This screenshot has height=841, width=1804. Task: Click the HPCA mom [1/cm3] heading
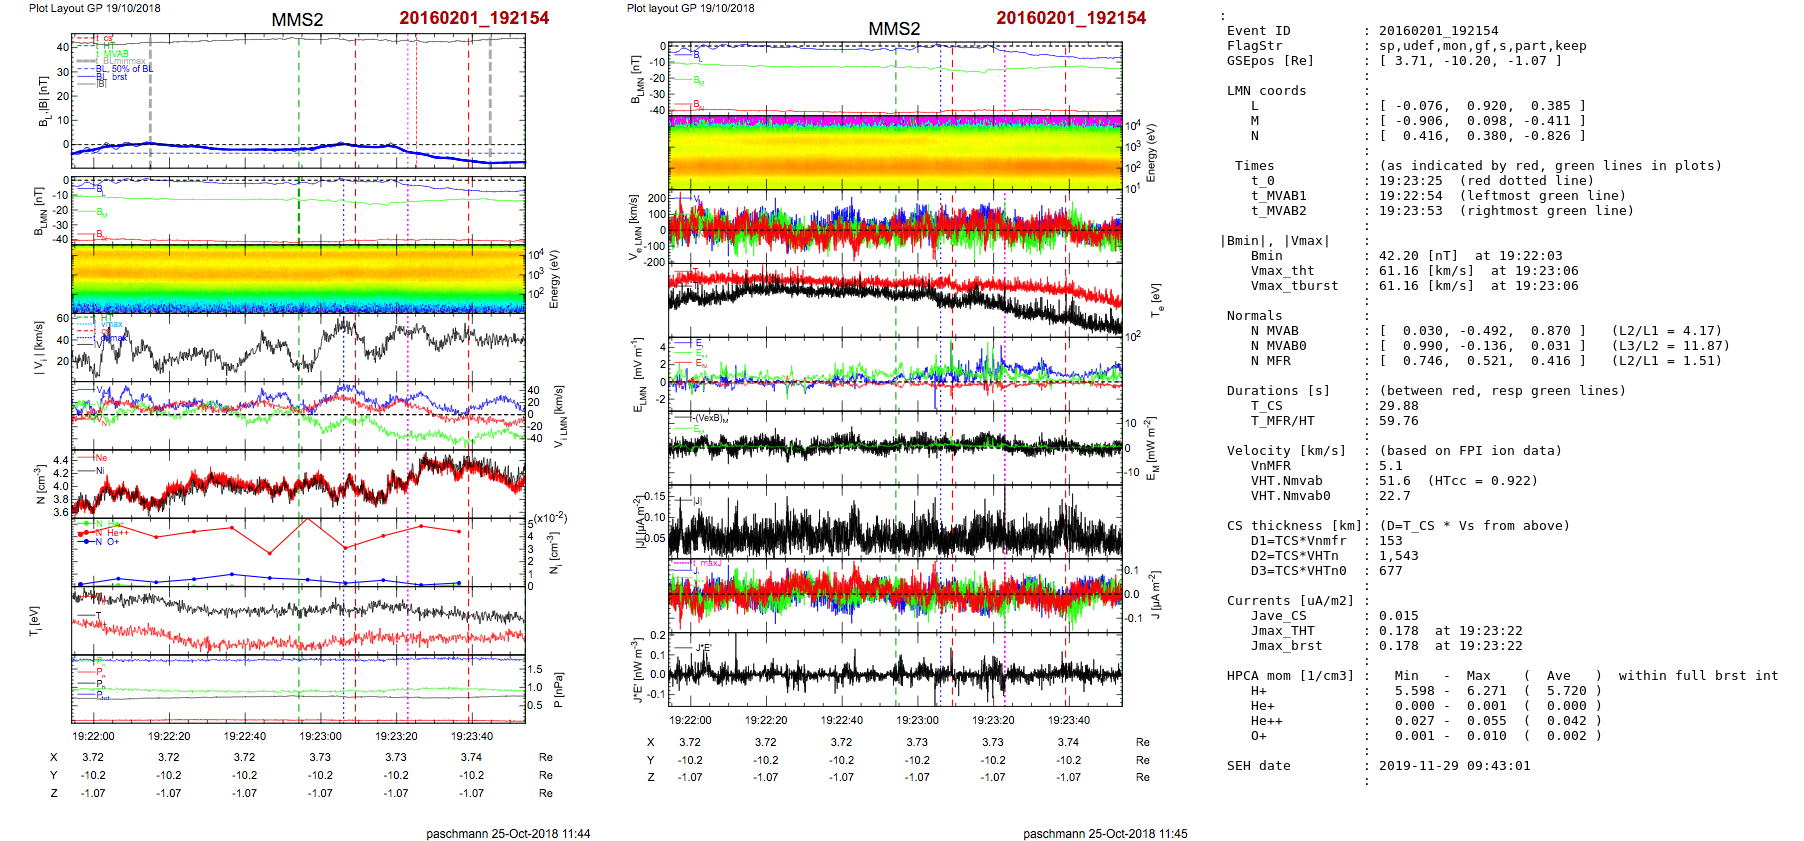tap(1290, 676)
